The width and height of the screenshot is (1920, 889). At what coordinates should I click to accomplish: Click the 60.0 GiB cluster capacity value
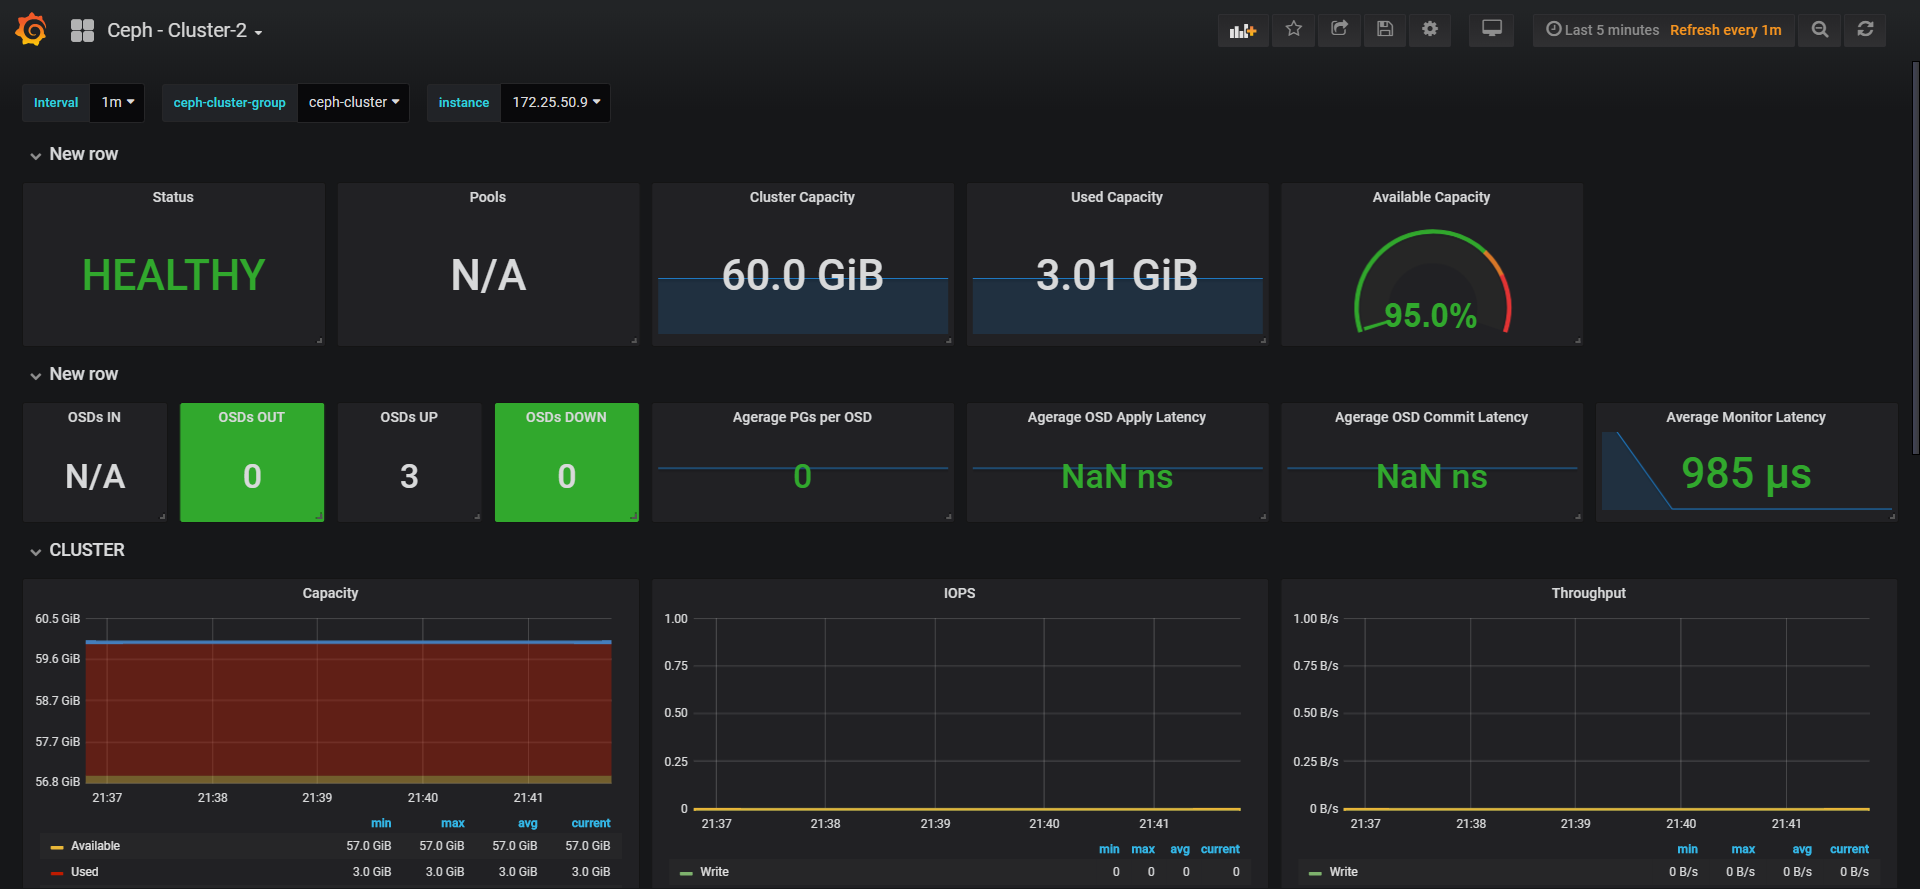coord(802,275)
